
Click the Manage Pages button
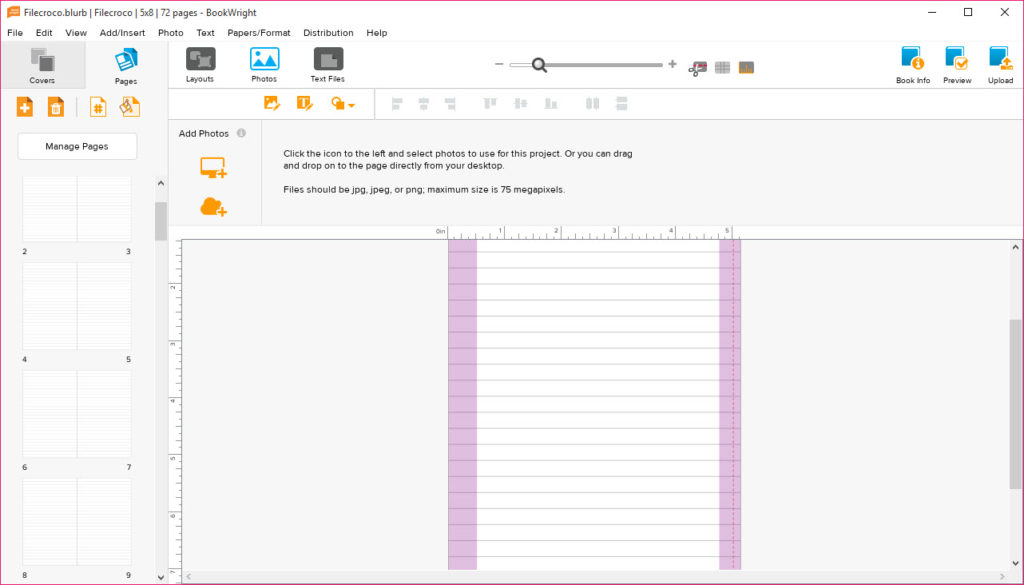[x=77, y=146]
